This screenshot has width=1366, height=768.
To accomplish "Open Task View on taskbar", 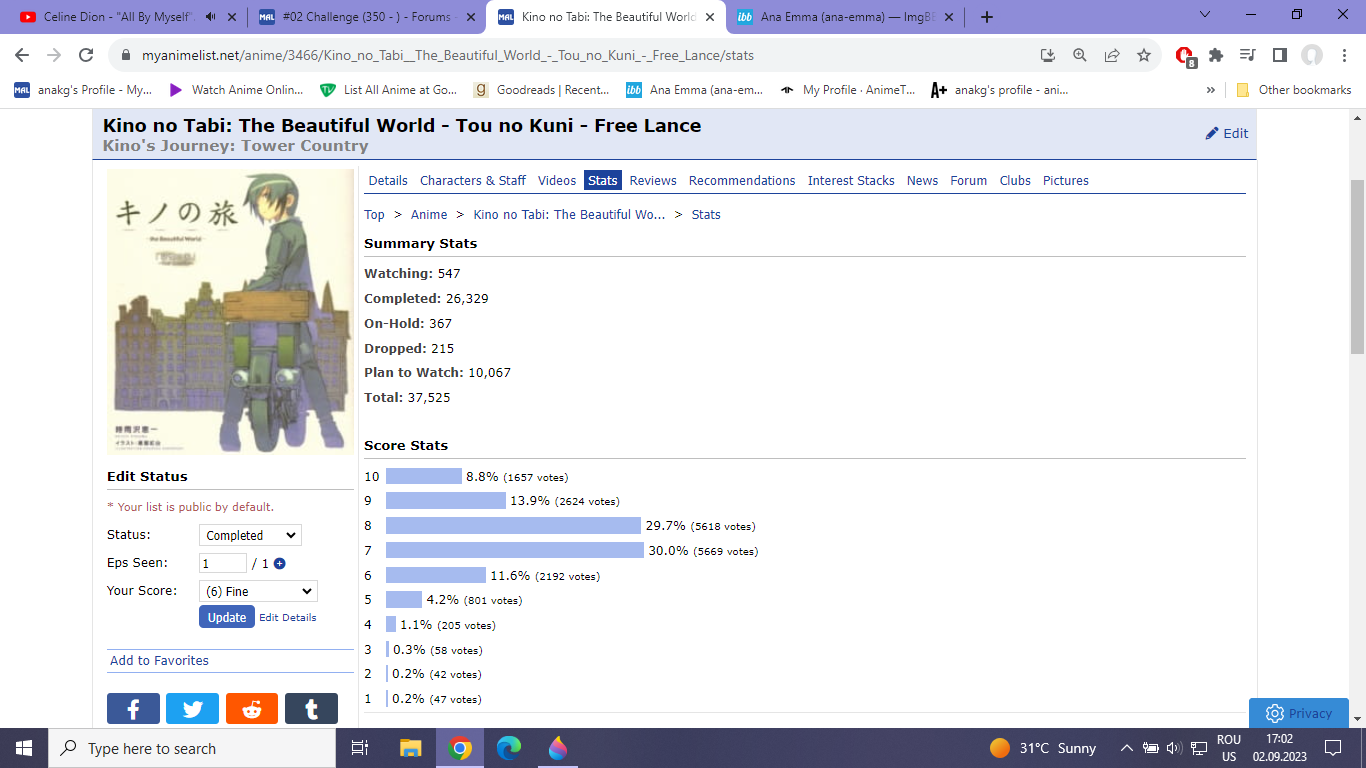I will [360, 748].
